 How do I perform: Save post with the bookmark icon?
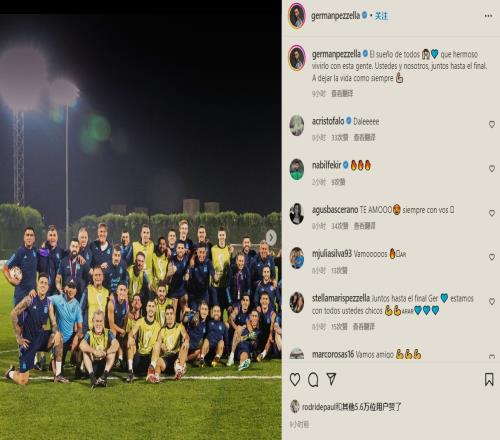point(489,379)
